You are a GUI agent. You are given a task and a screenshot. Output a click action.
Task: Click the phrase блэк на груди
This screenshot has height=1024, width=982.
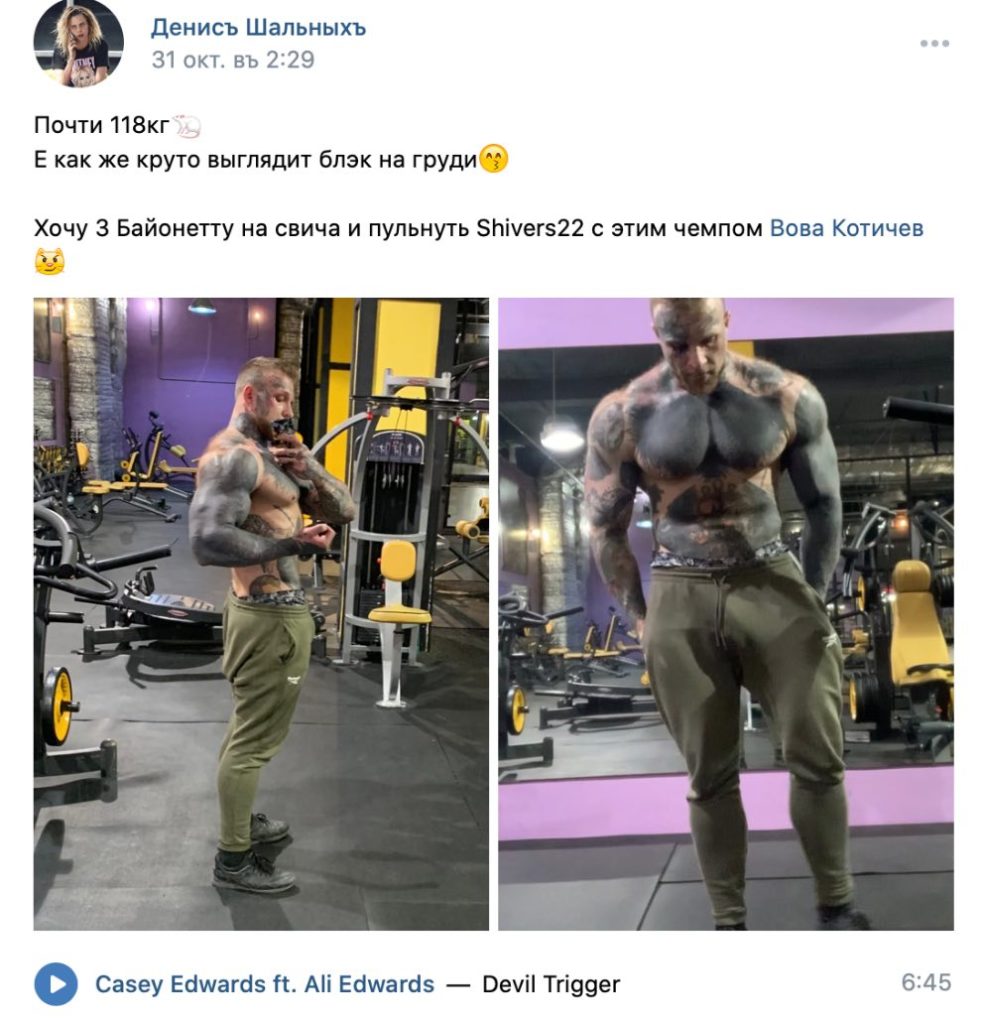[398, 161]
